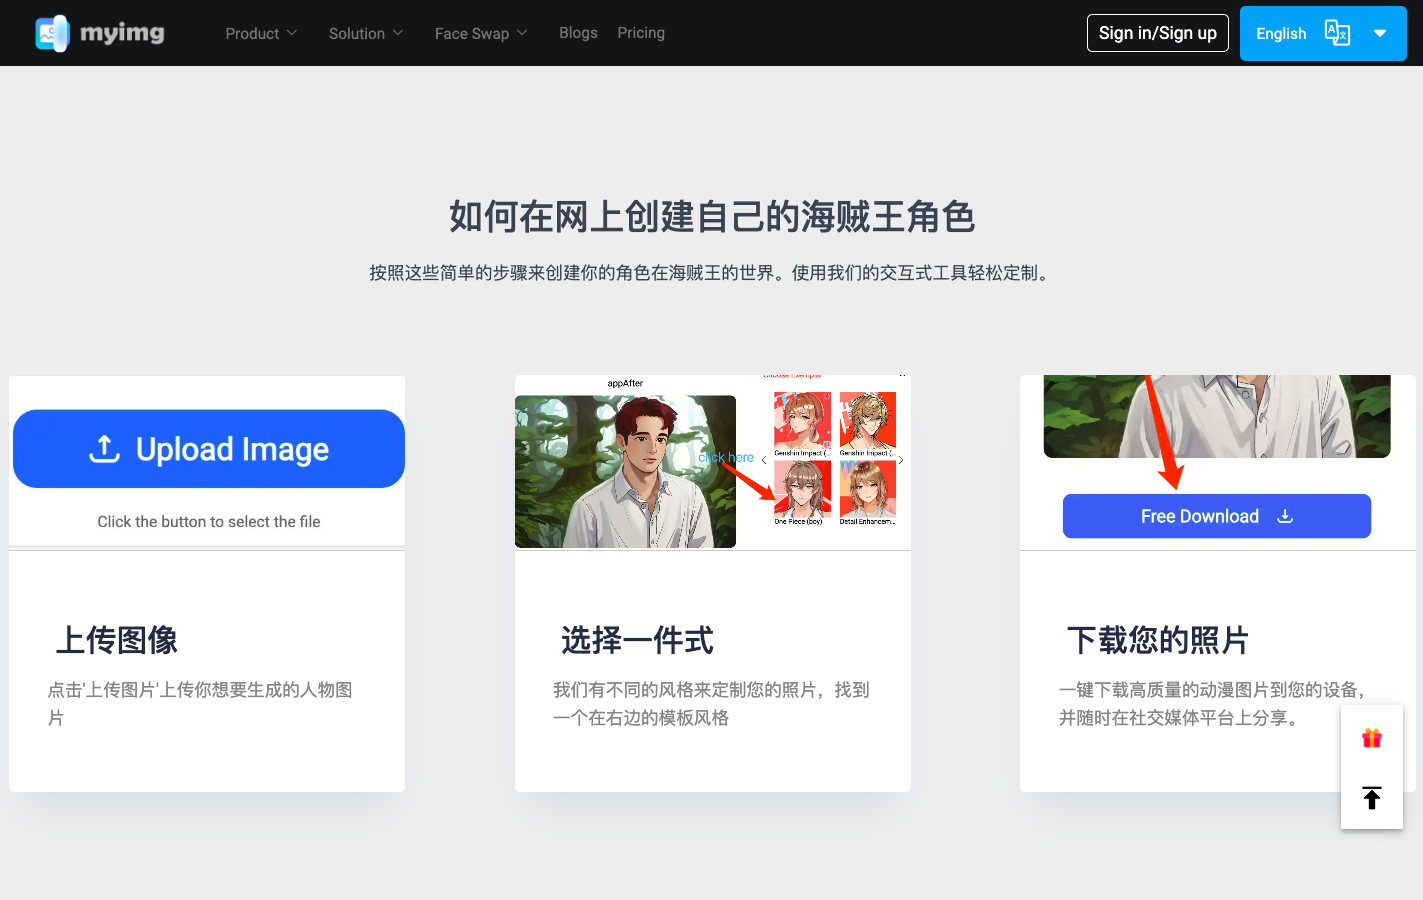The height and width of the screenshot is (900, 1423).
Task: Click the Free Download button
Action: (1216, 516)
